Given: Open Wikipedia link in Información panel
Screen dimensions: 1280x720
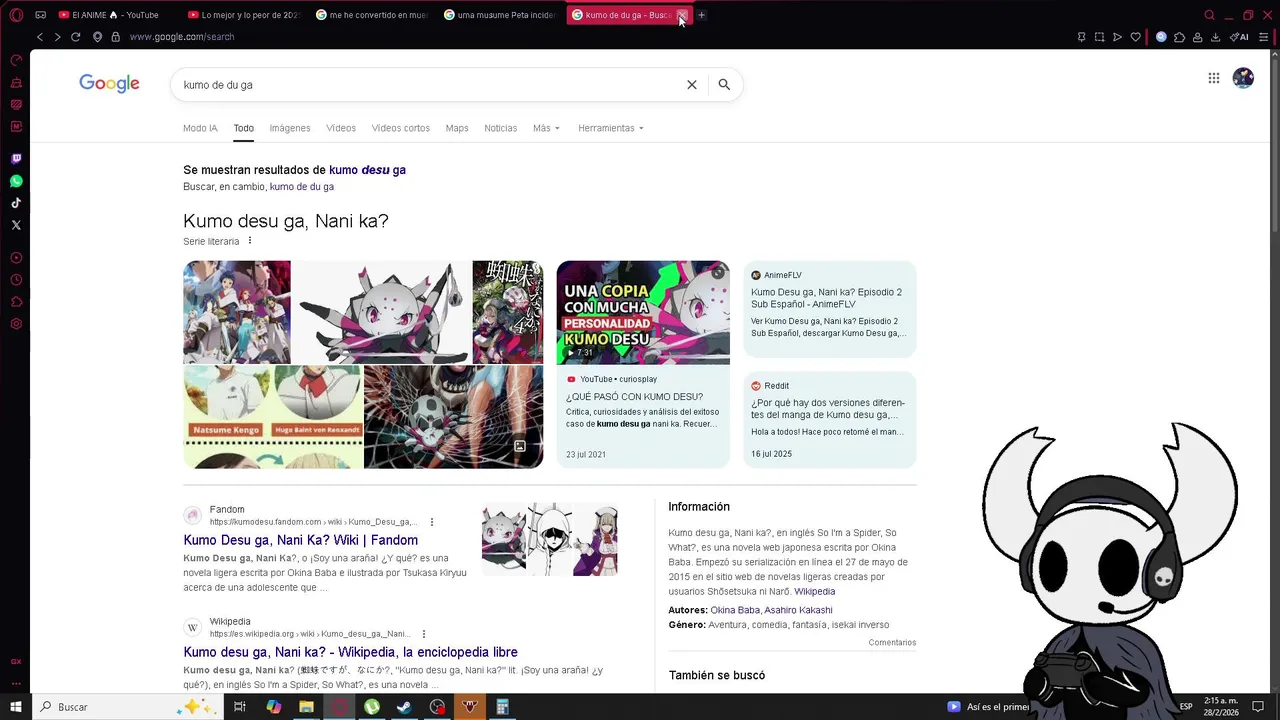Looking at the screenshot, I should (814, 592).
